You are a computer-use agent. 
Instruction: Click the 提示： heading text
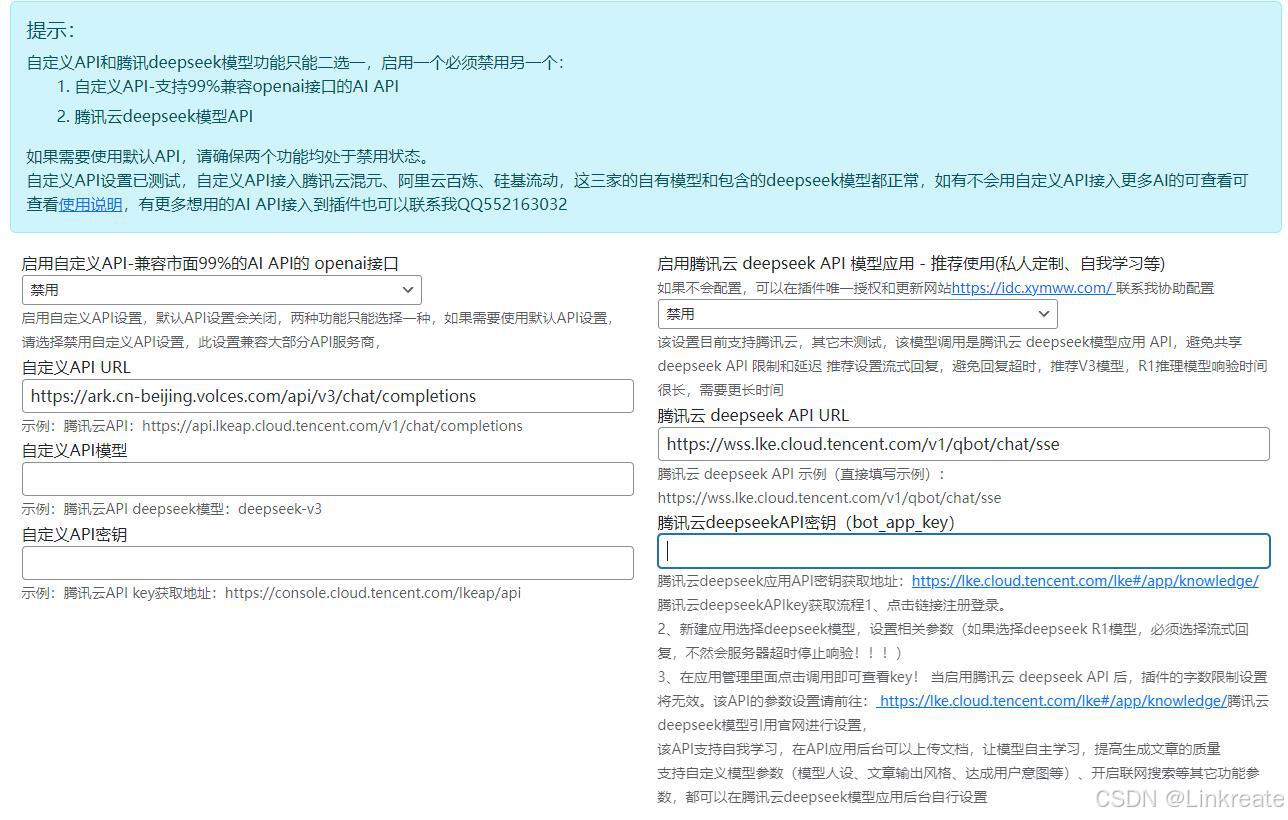[51, 30]
